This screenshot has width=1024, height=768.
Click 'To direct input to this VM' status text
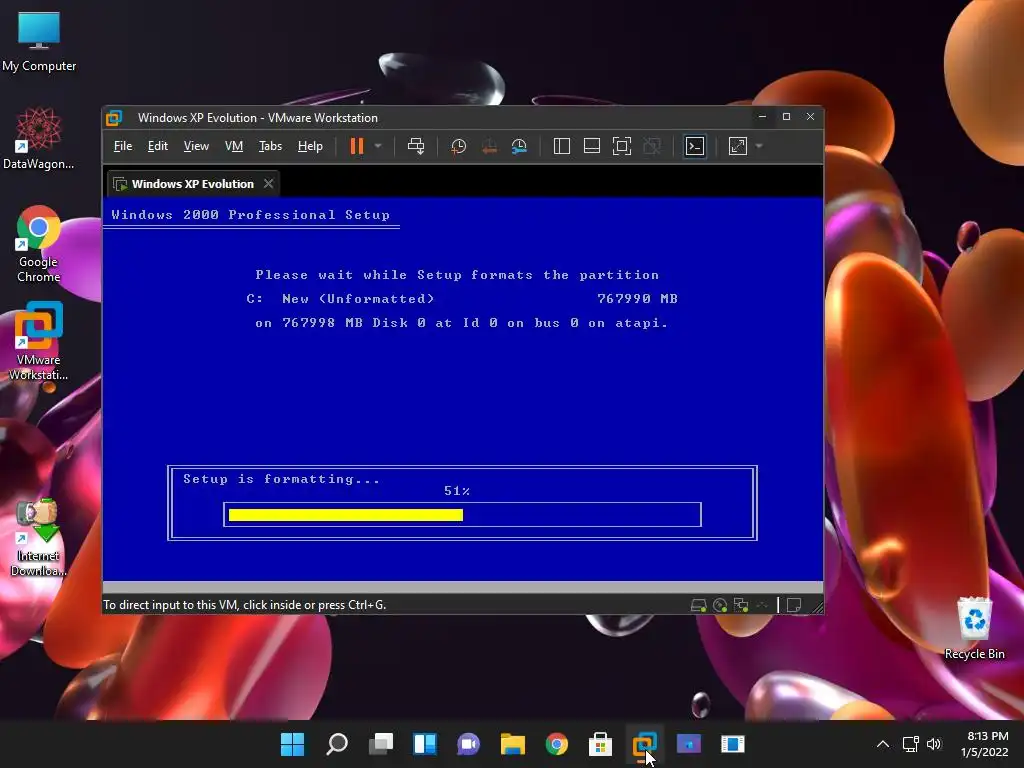coord(245,605)
